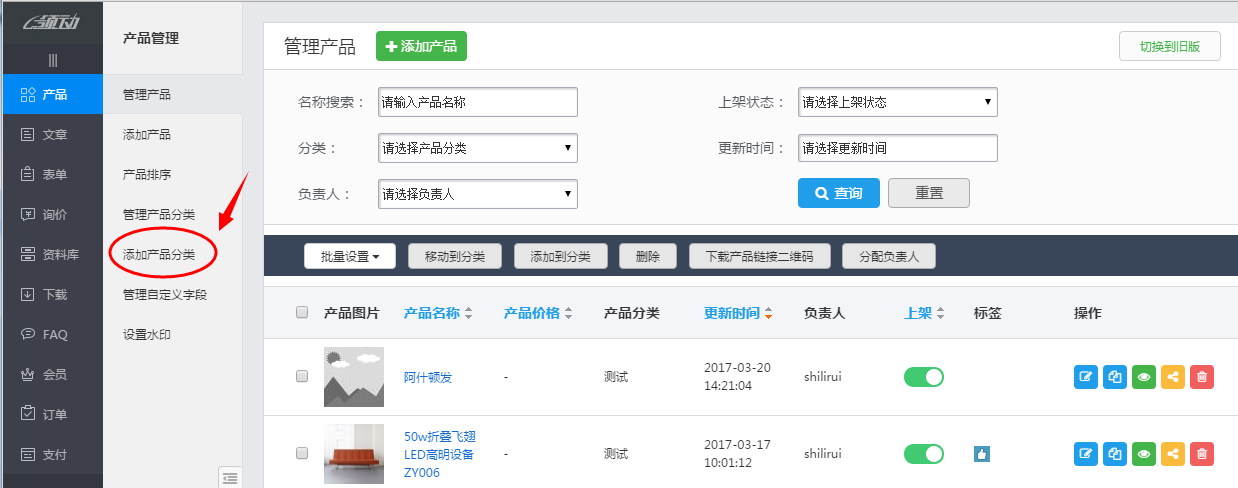Open the 批量设置 dropdown menu
Image resolution: width=1238 pixels, height=488 pixels.
pos(349,257)
